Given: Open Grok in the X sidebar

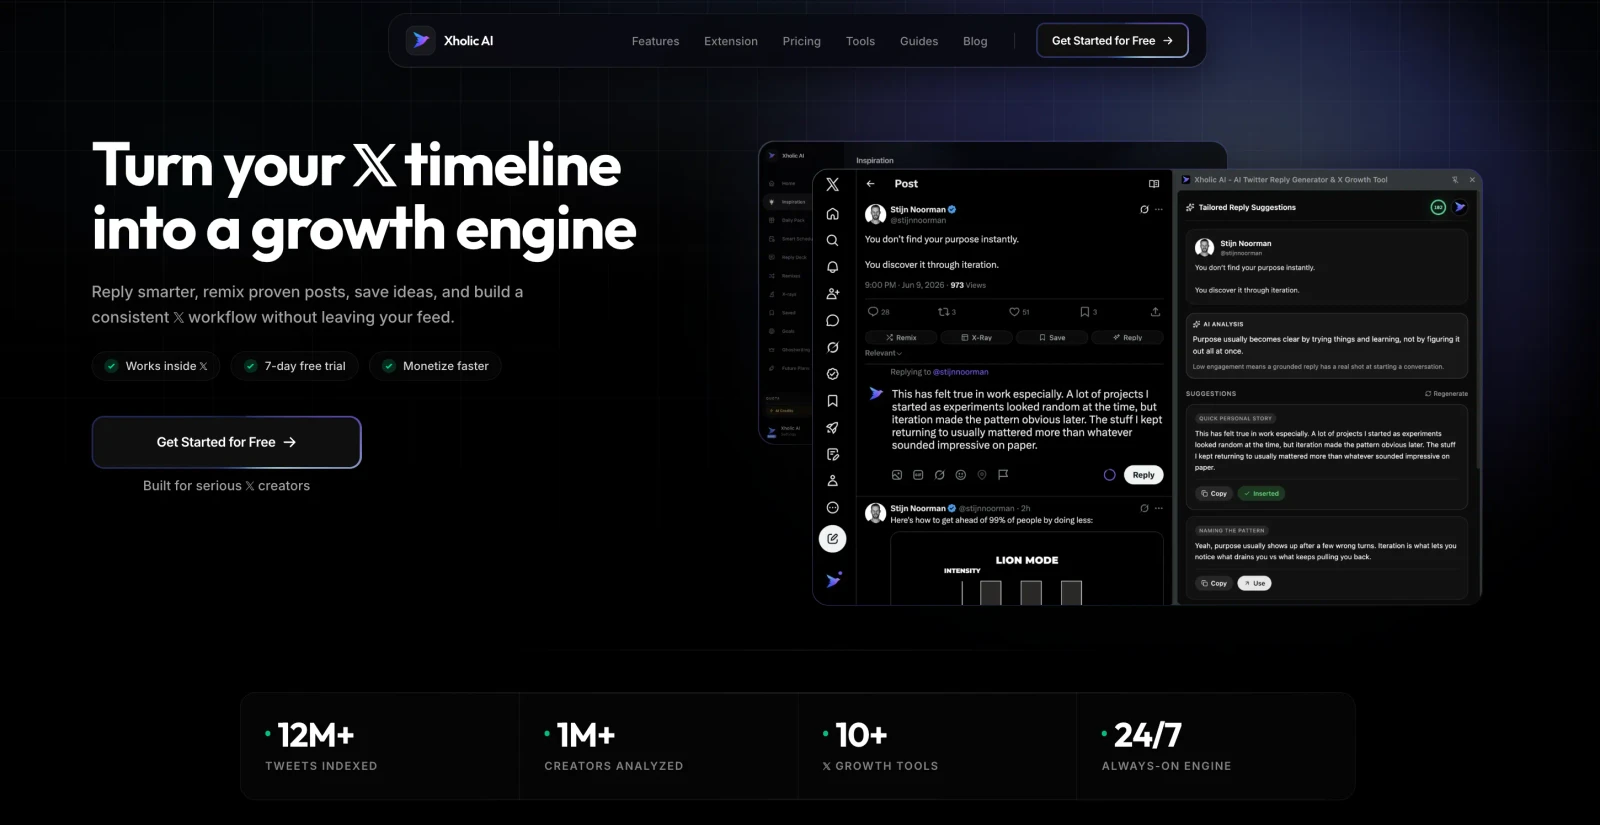Looking at the screenshot, I should [x=832, y=347].
